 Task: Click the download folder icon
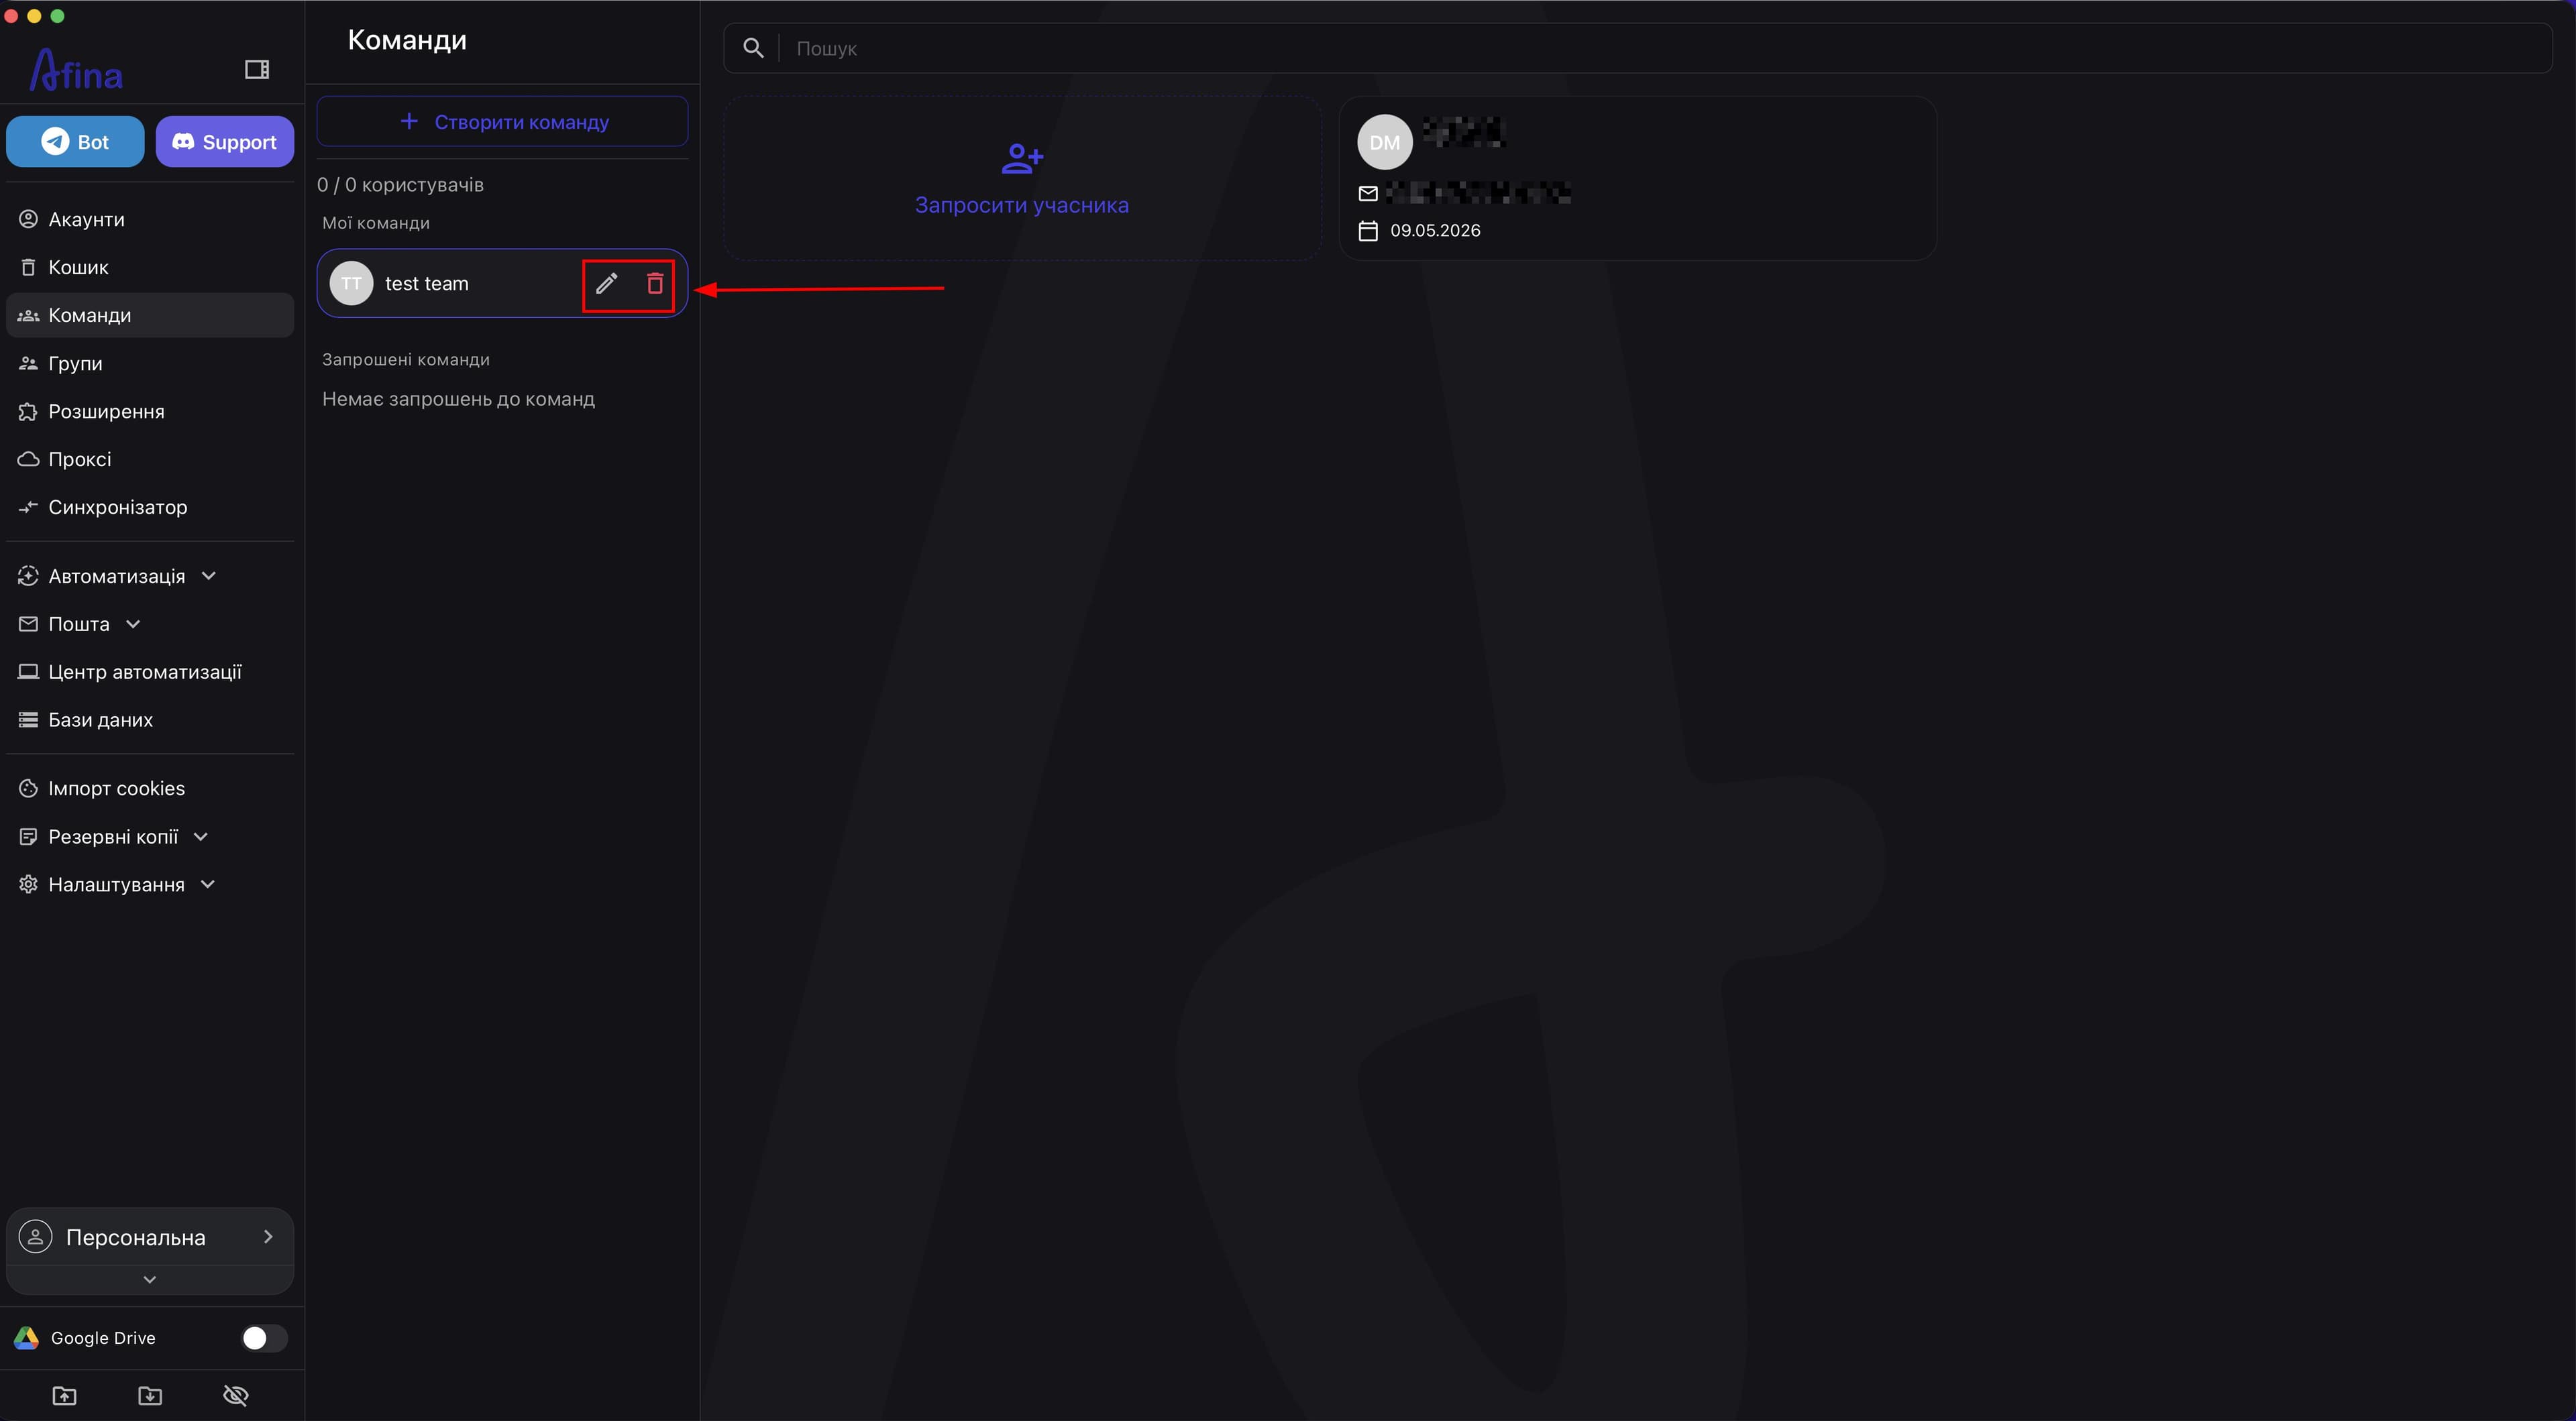tap(150, 1396)
